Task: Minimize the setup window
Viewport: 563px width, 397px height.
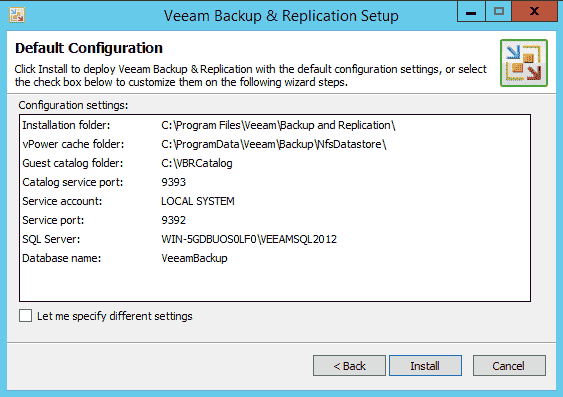Action: pos(471,11)
